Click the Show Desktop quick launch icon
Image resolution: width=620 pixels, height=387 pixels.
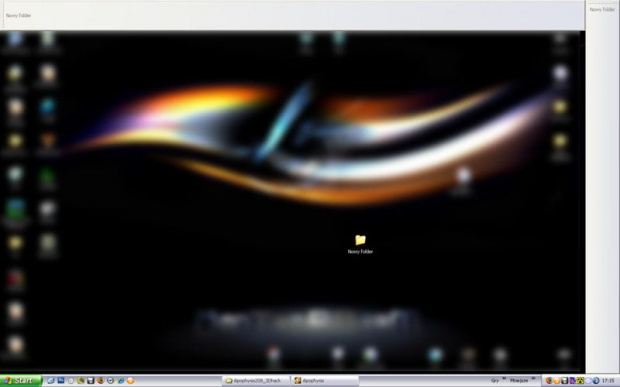51,380
